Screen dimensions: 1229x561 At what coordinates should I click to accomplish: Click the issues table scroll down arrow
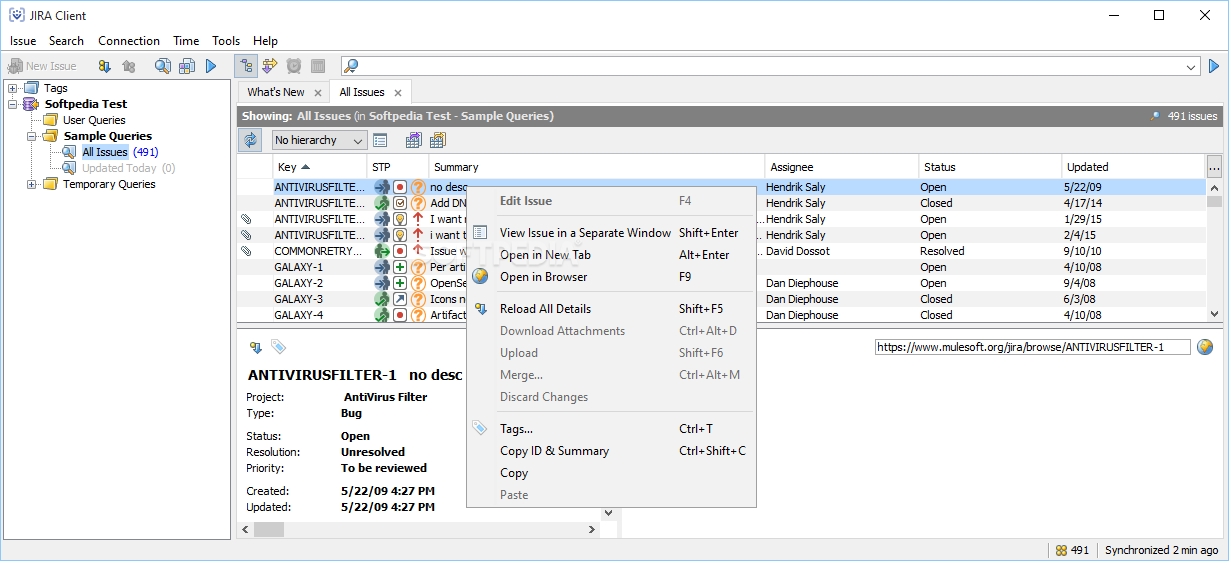(x=1214, y=314)
